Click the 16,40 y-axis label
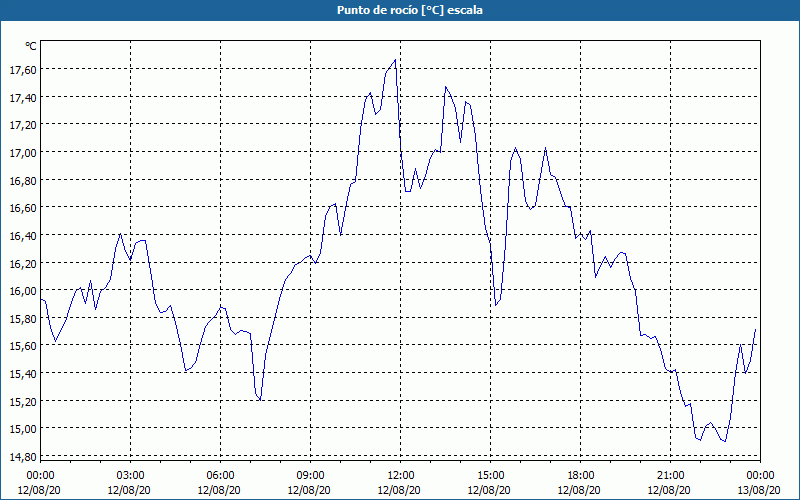Screen dimensions: 800x500 click(23, 235)
